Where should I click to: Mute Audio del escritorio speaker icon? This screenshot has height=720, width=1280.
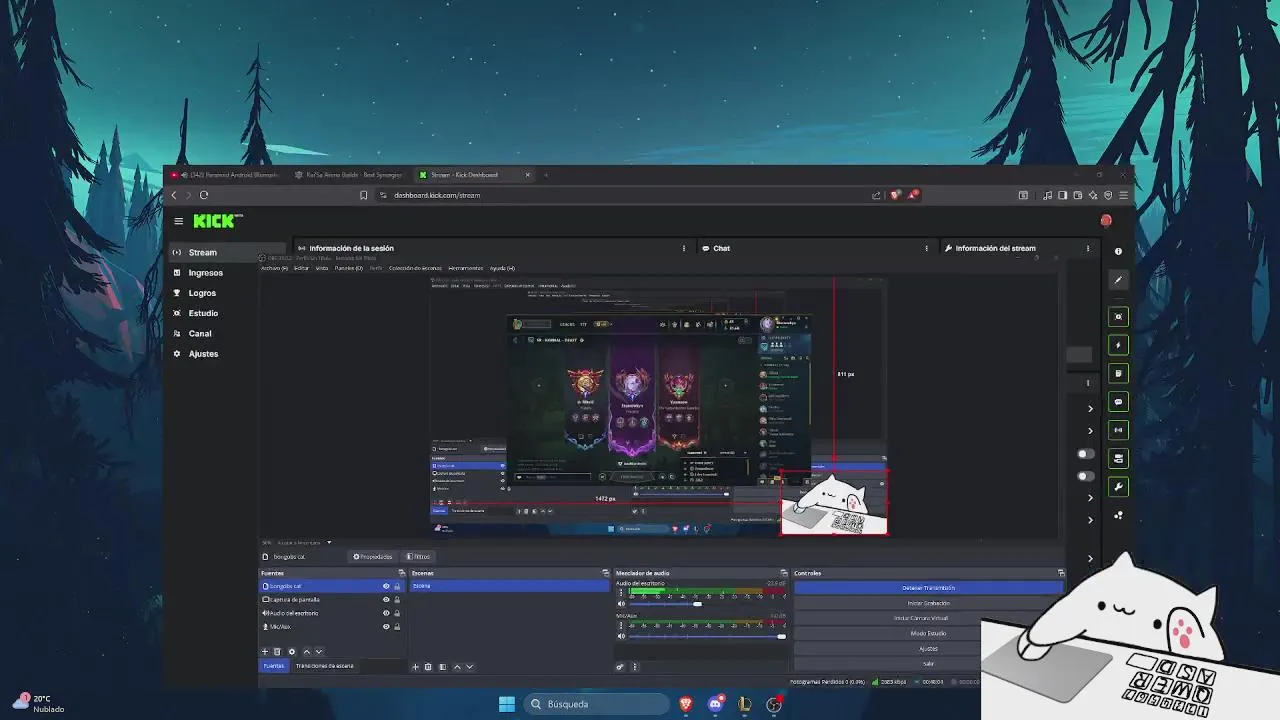pyautogui.click(x=621, y=604)
